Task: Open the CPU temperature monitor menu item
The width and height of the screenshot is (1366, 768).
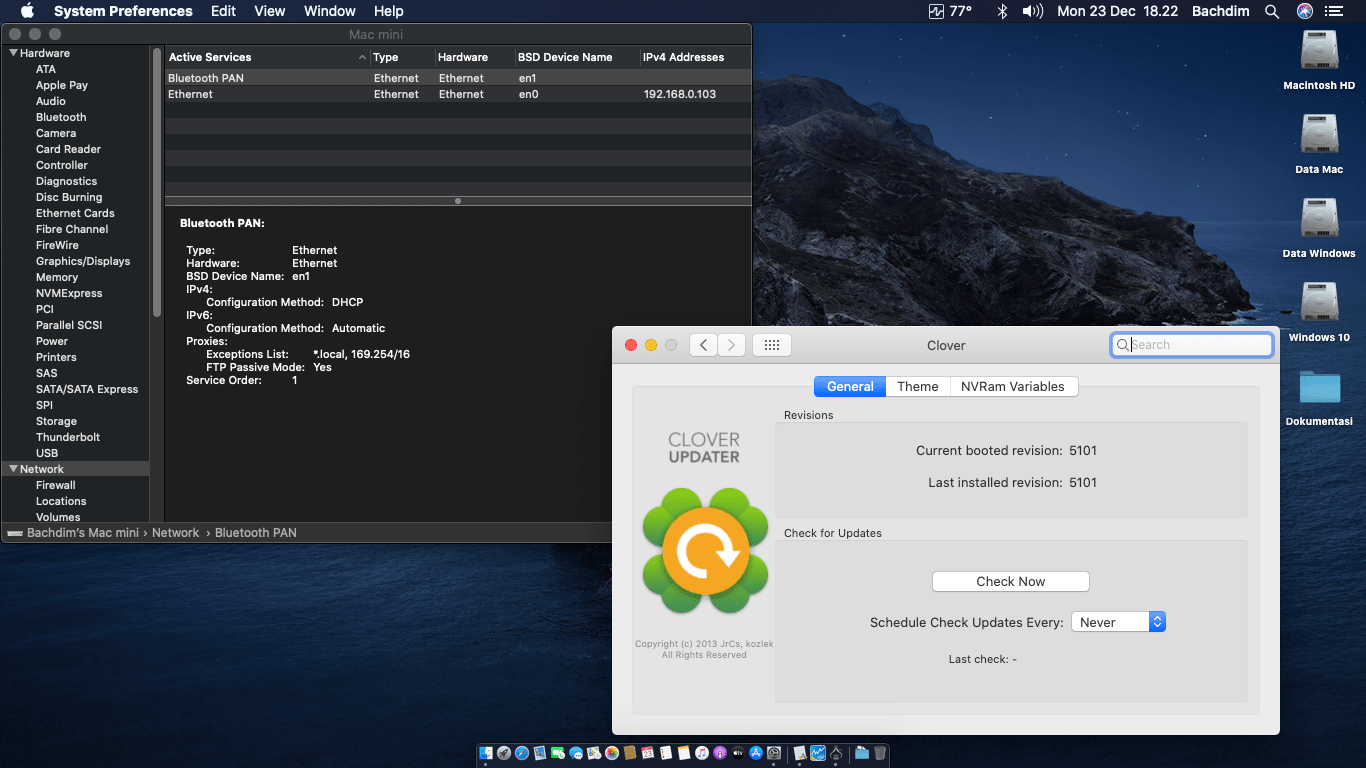Action: click(950, 11)
